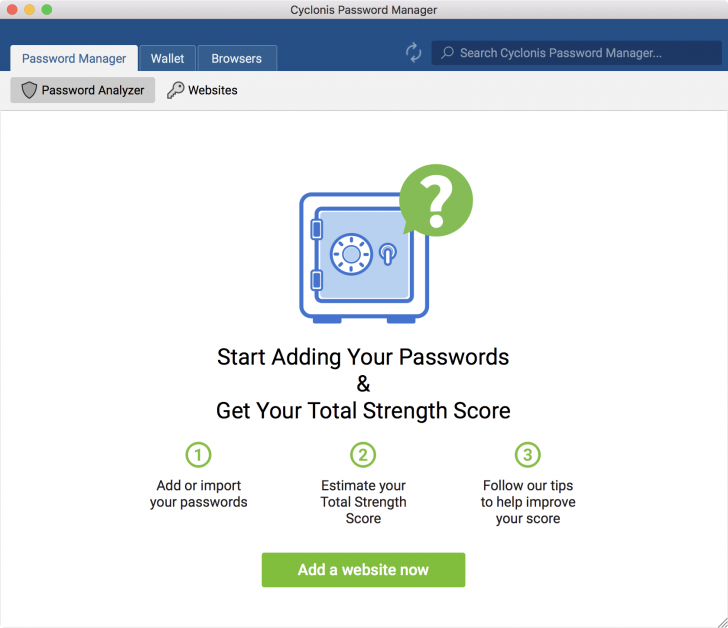Close the window with the red button
Image resolution: width=728 pixels, height=628 pixels.
pos(12,9)
